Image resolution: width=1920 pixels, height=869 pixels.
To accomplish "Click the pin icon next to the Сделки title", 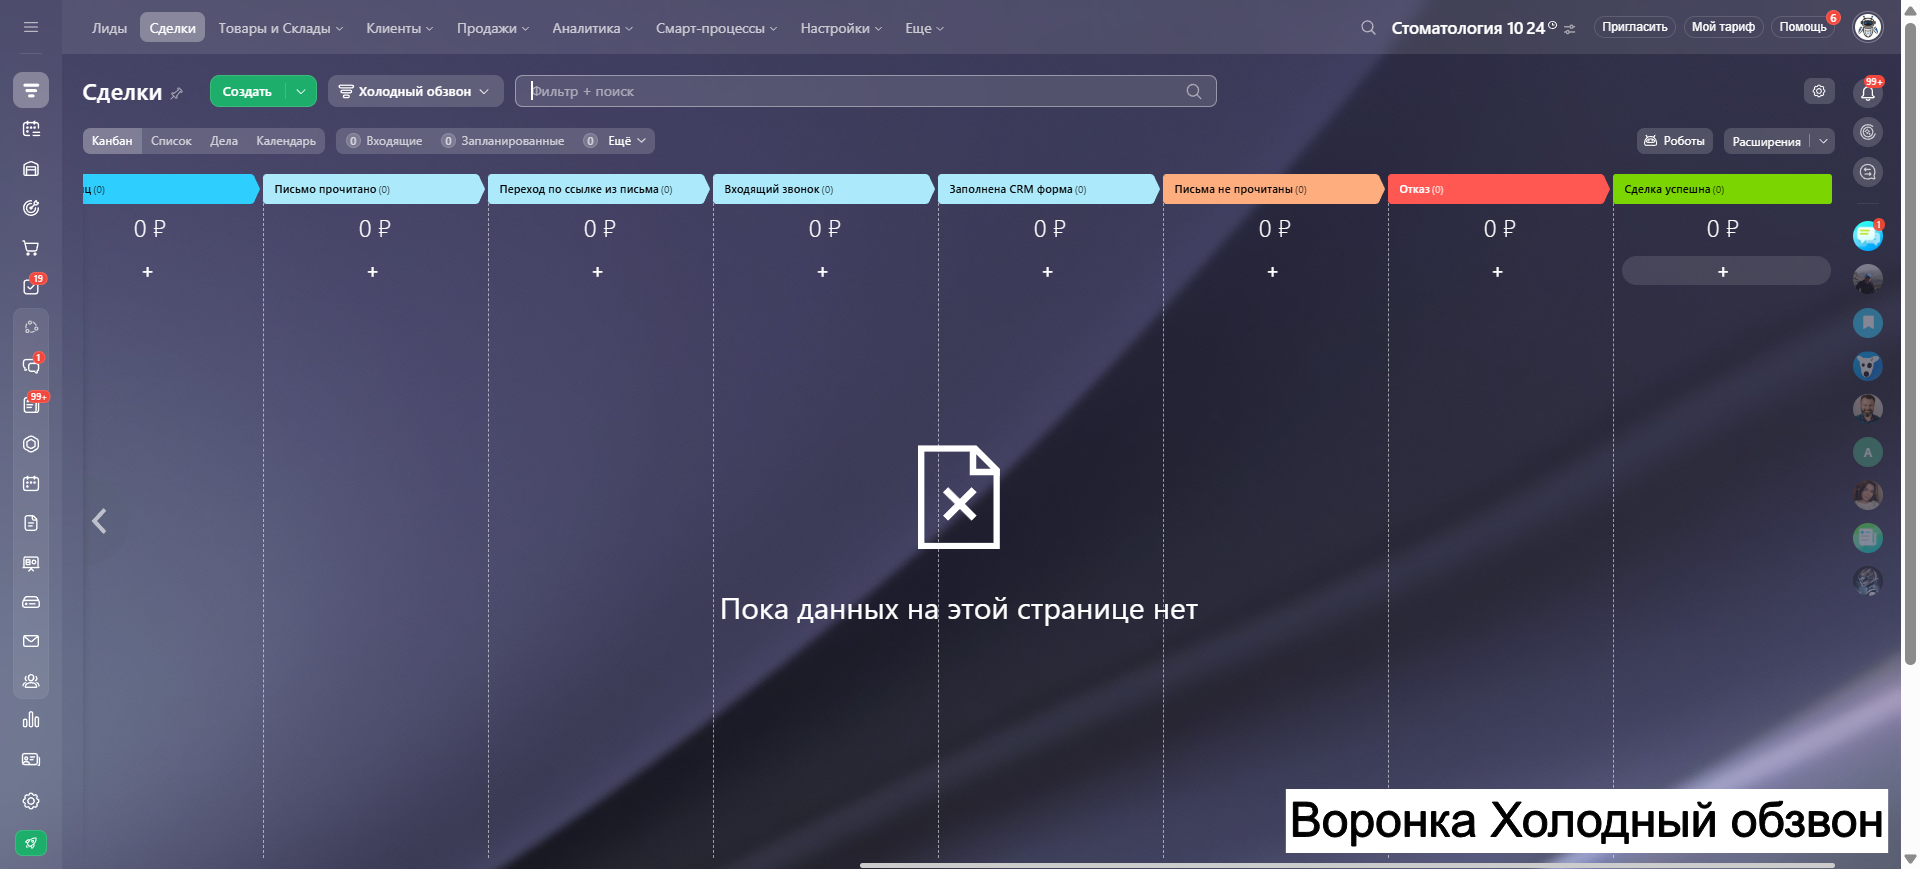I will [177, 93].
